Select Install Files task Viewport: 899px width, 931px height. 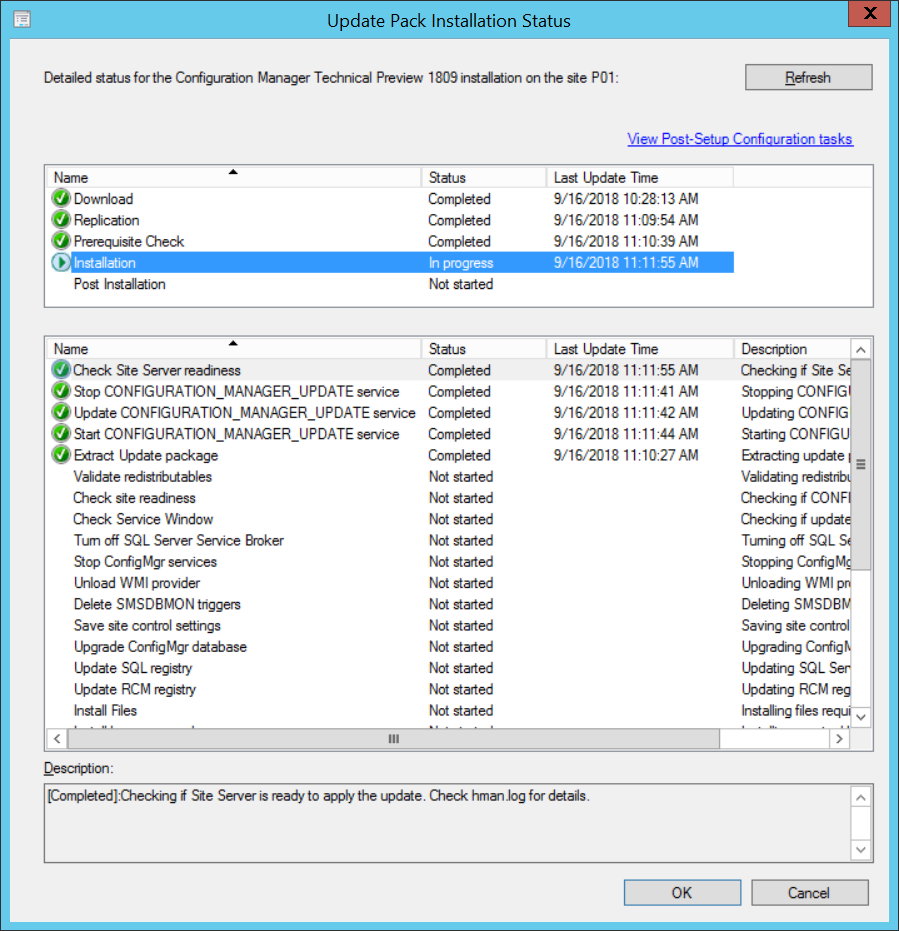click(x=448, y=711)
